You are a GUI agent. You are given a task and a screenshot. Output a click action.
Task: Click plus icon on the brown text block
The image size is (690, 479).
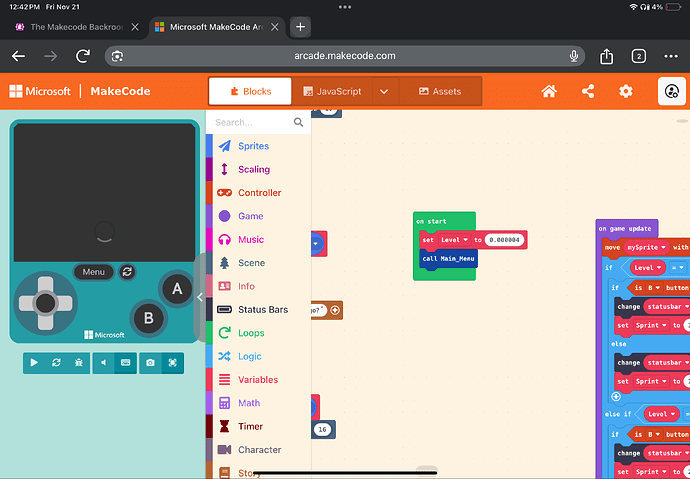pos(335,311)
